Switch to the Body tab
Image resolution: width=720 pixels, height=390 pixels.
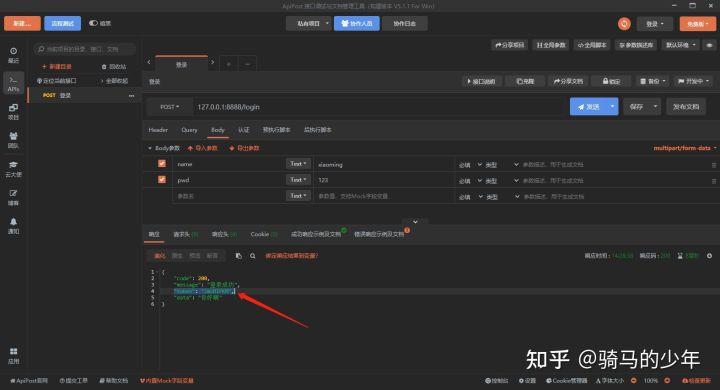(x=218, y=130)
